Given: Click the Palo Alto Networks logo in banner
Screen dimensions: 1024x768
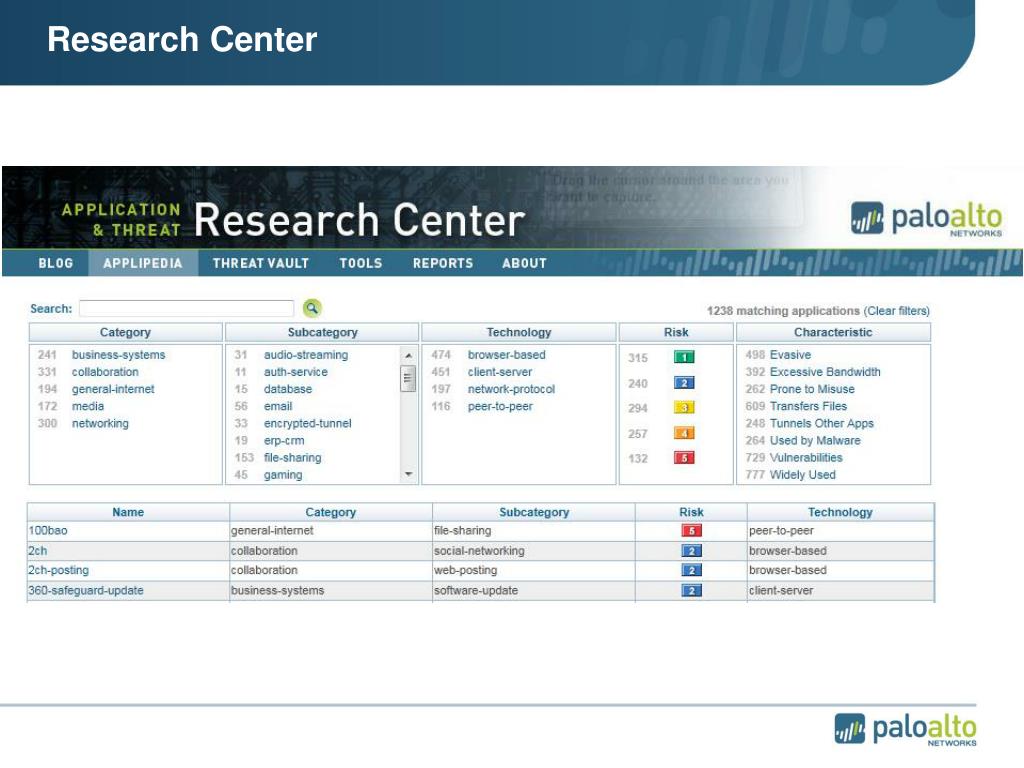Looking at the screenshot, I should (x=926, y=218).
